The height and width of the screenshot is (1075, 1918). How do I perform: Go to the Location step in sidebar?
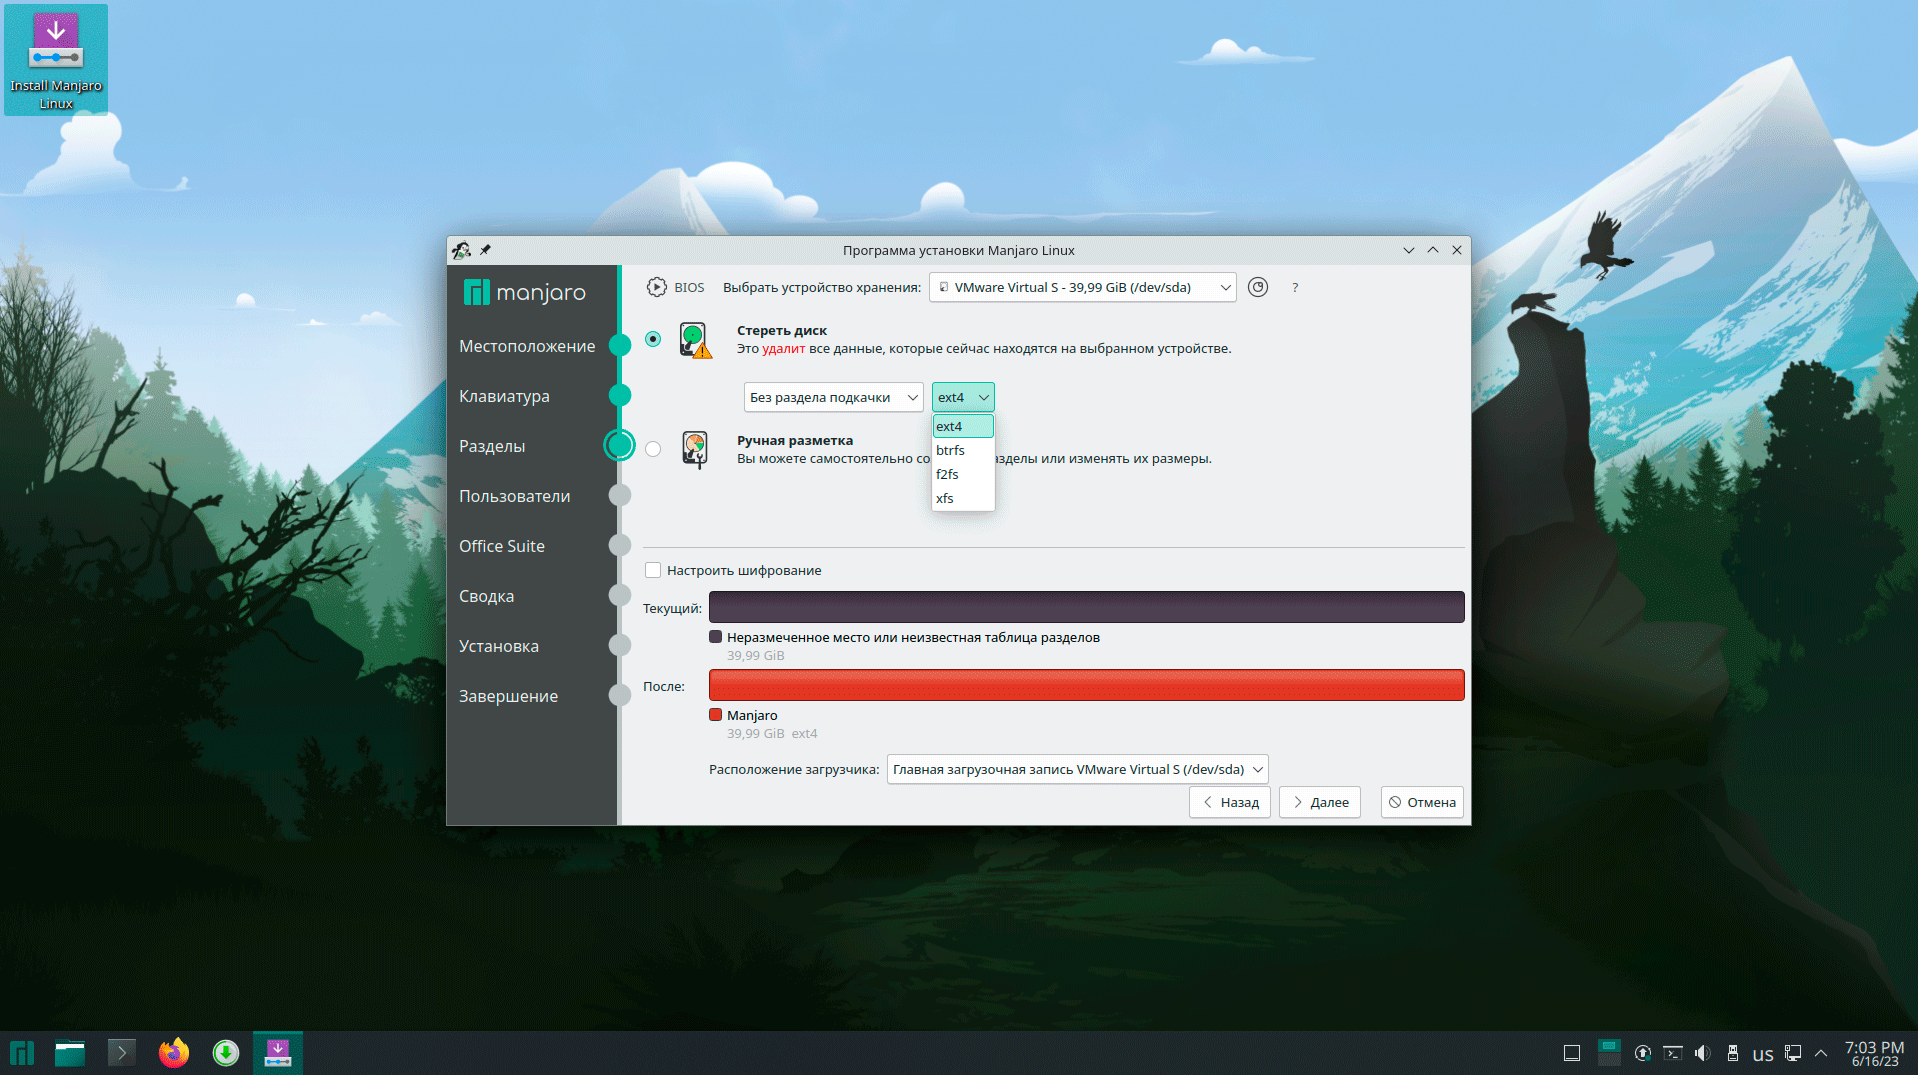527,346
